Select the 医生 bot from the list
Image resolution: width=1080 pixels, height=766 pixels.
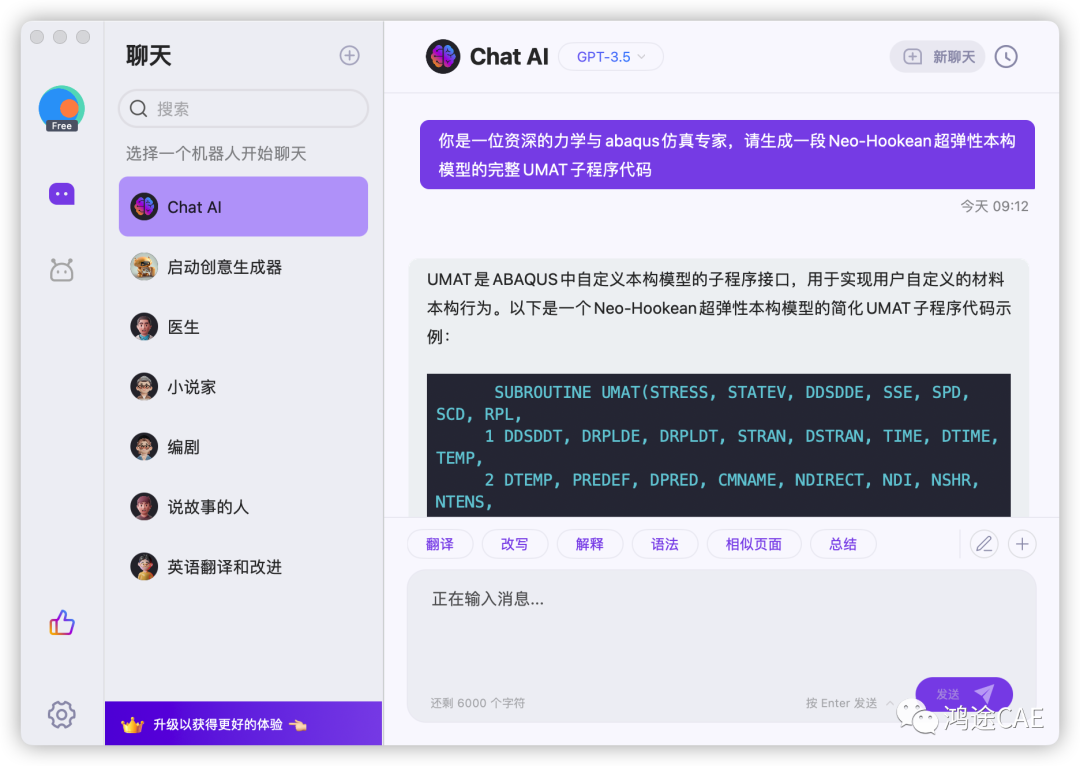coord(243,326)
